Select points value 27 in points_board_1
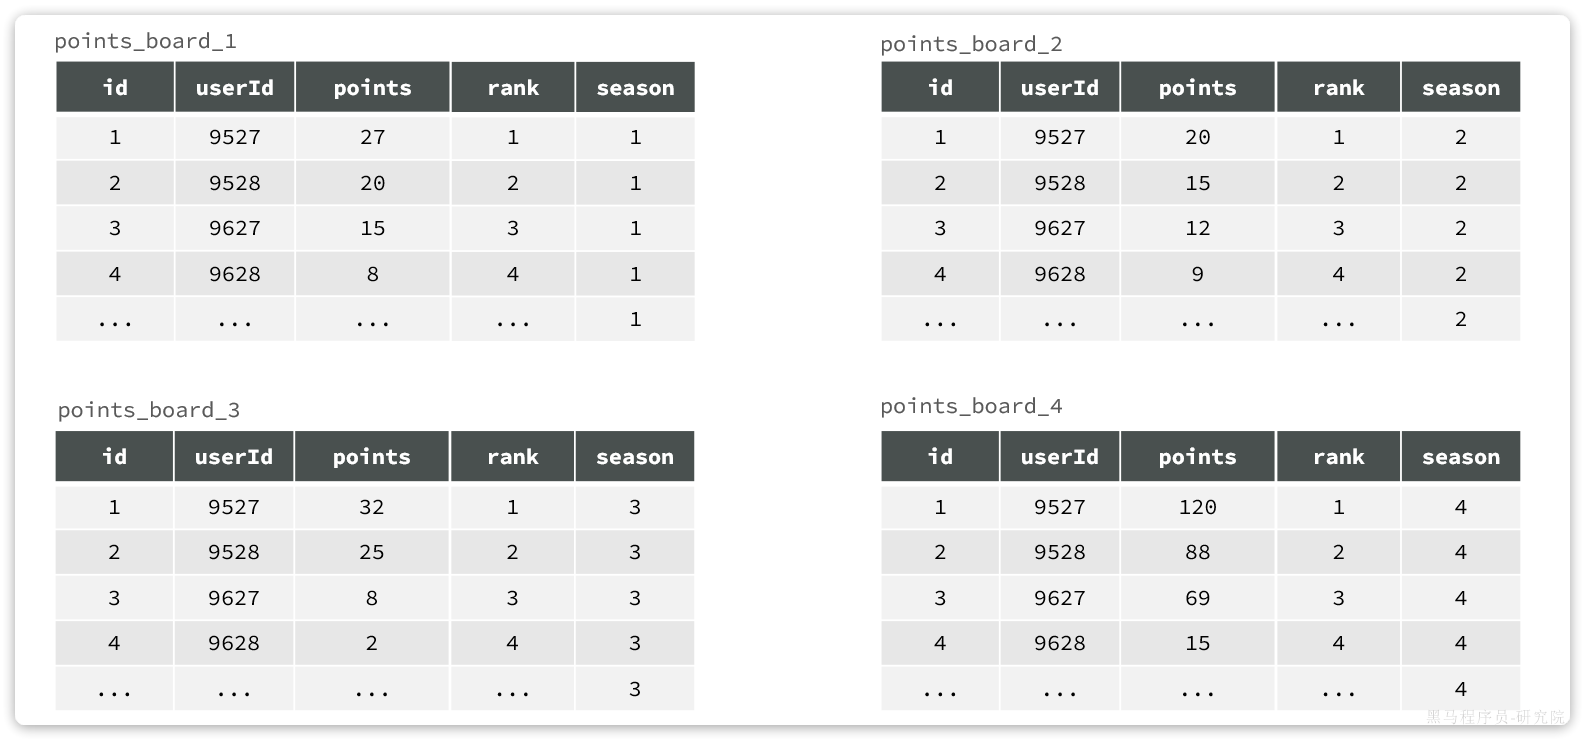This screenshot has height=742, width=1585. [373, 137]
